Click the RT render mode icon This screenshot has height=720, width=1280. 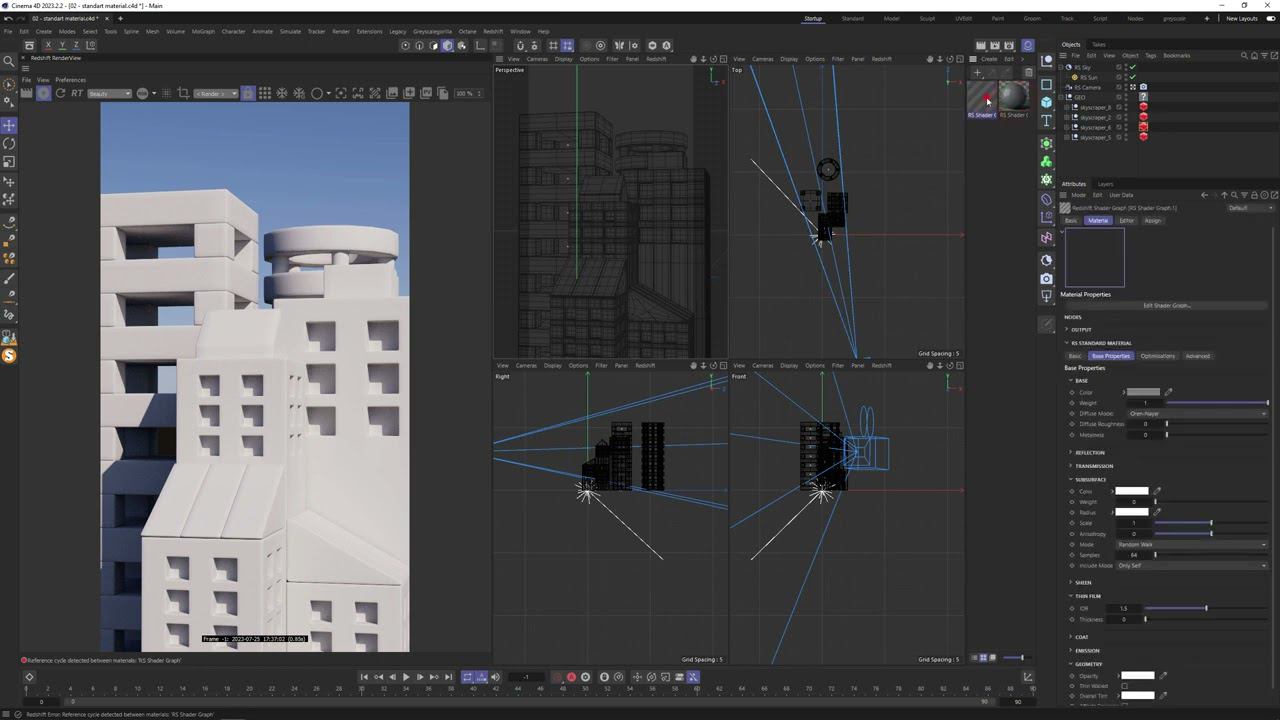click(77, 93)
